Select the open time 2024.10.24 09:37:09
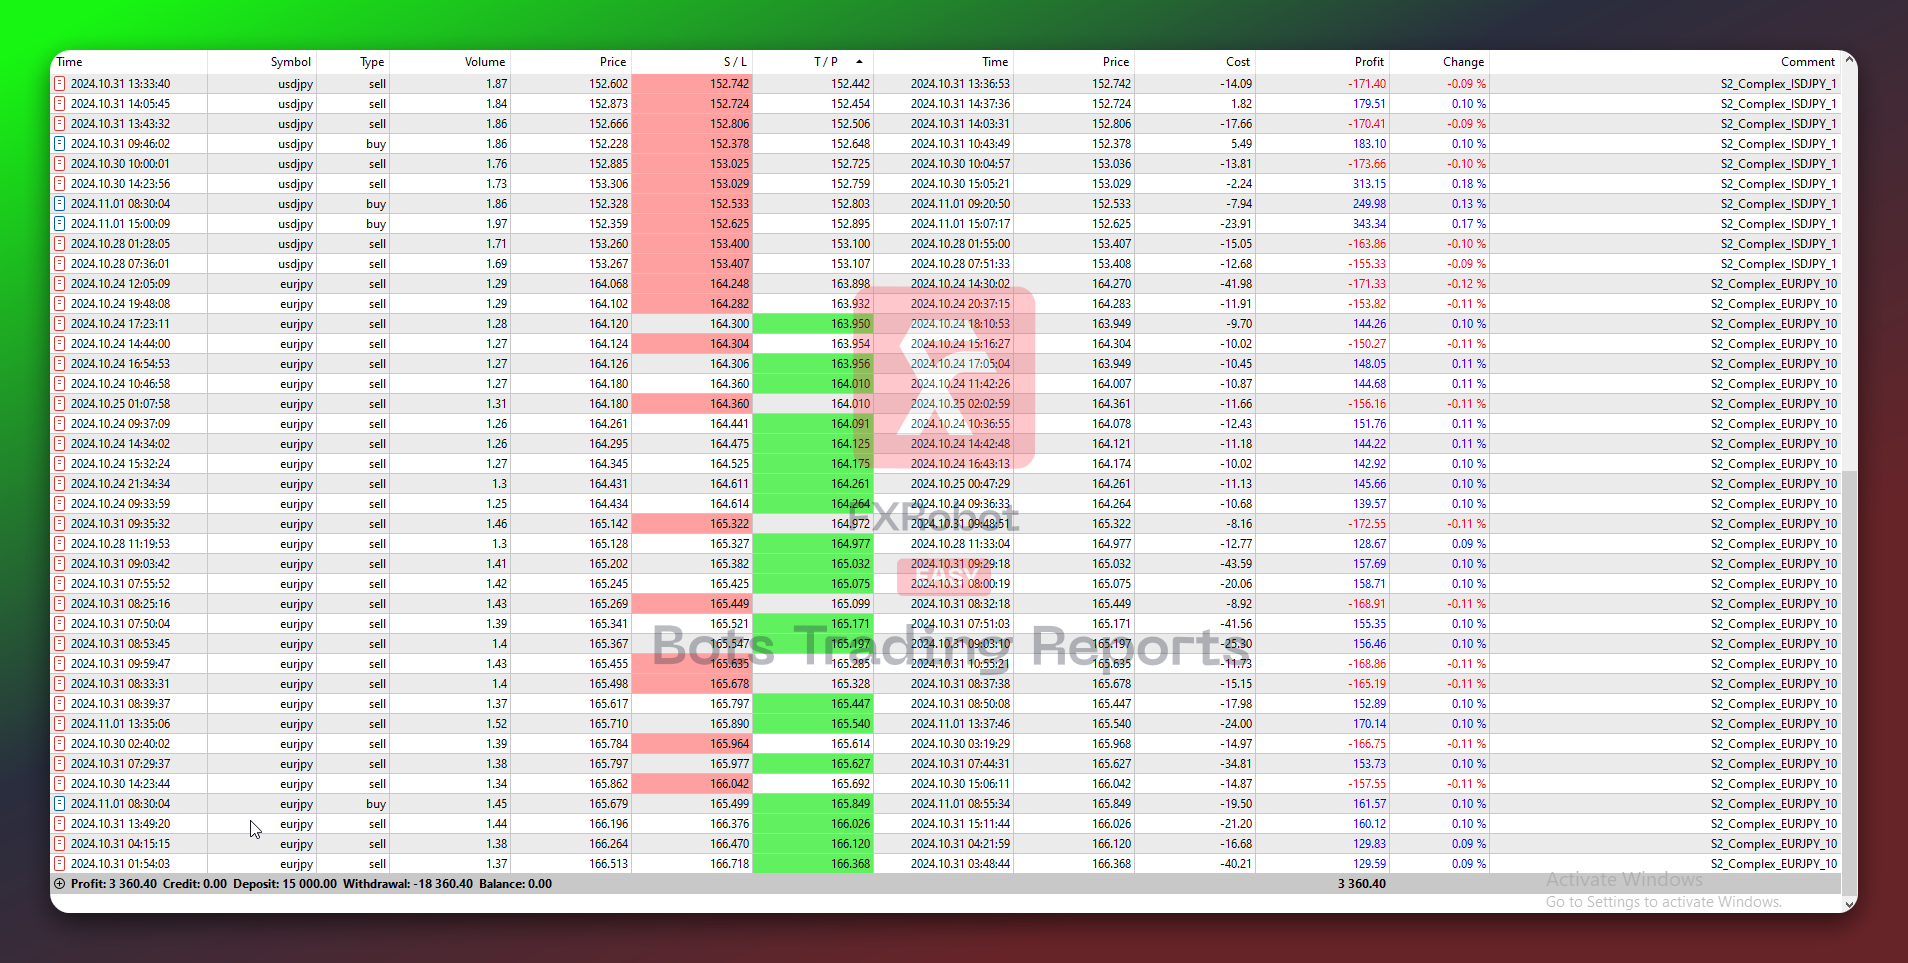Viewport: 1908px width, 963px height. [120, 424]
